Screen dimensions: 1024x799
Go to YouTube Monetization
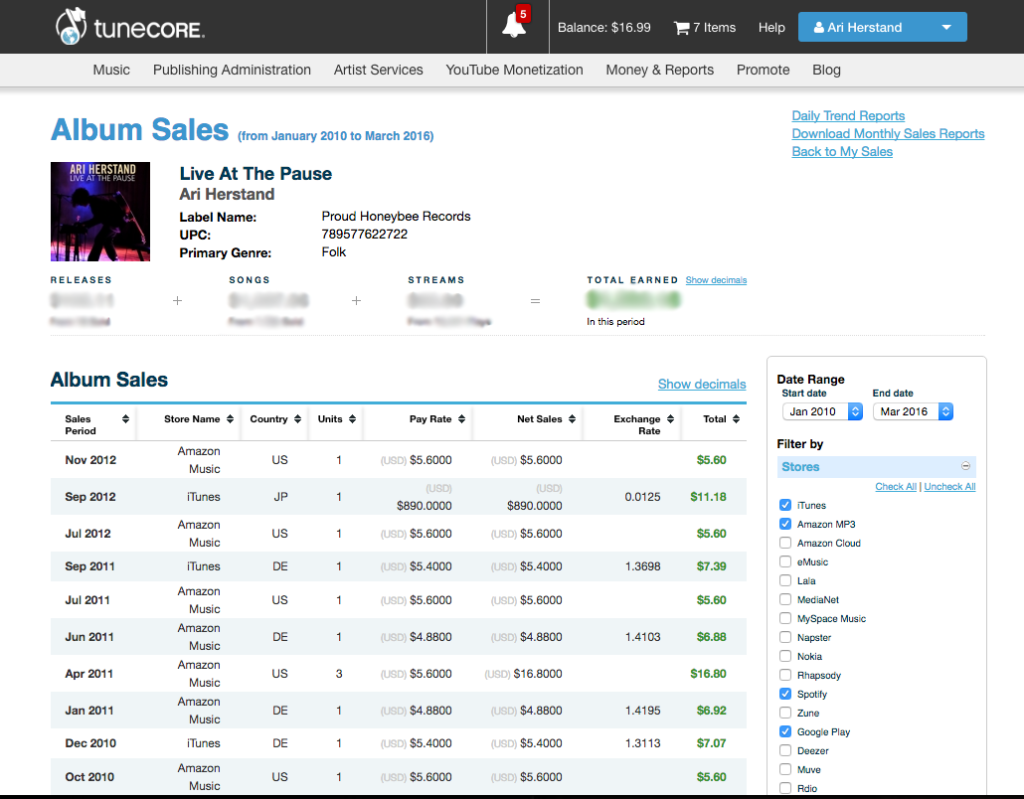(514, 70)
